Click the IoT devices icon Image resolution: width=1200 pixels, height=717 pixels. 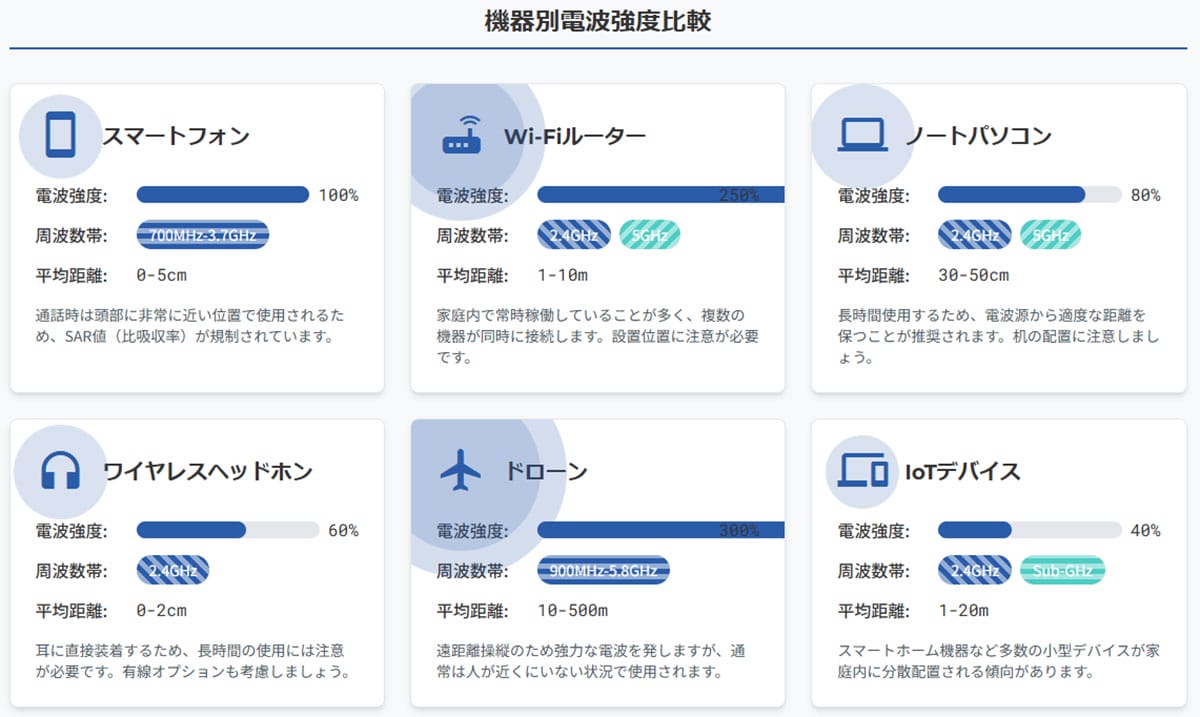pos(863,470)
